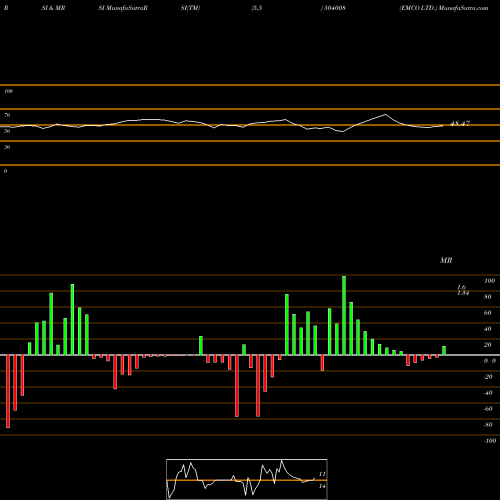The width and height of the screenshot is (500, 500).
Task: Select the MunafaSutra.com header text
Action: coord(464,8)
